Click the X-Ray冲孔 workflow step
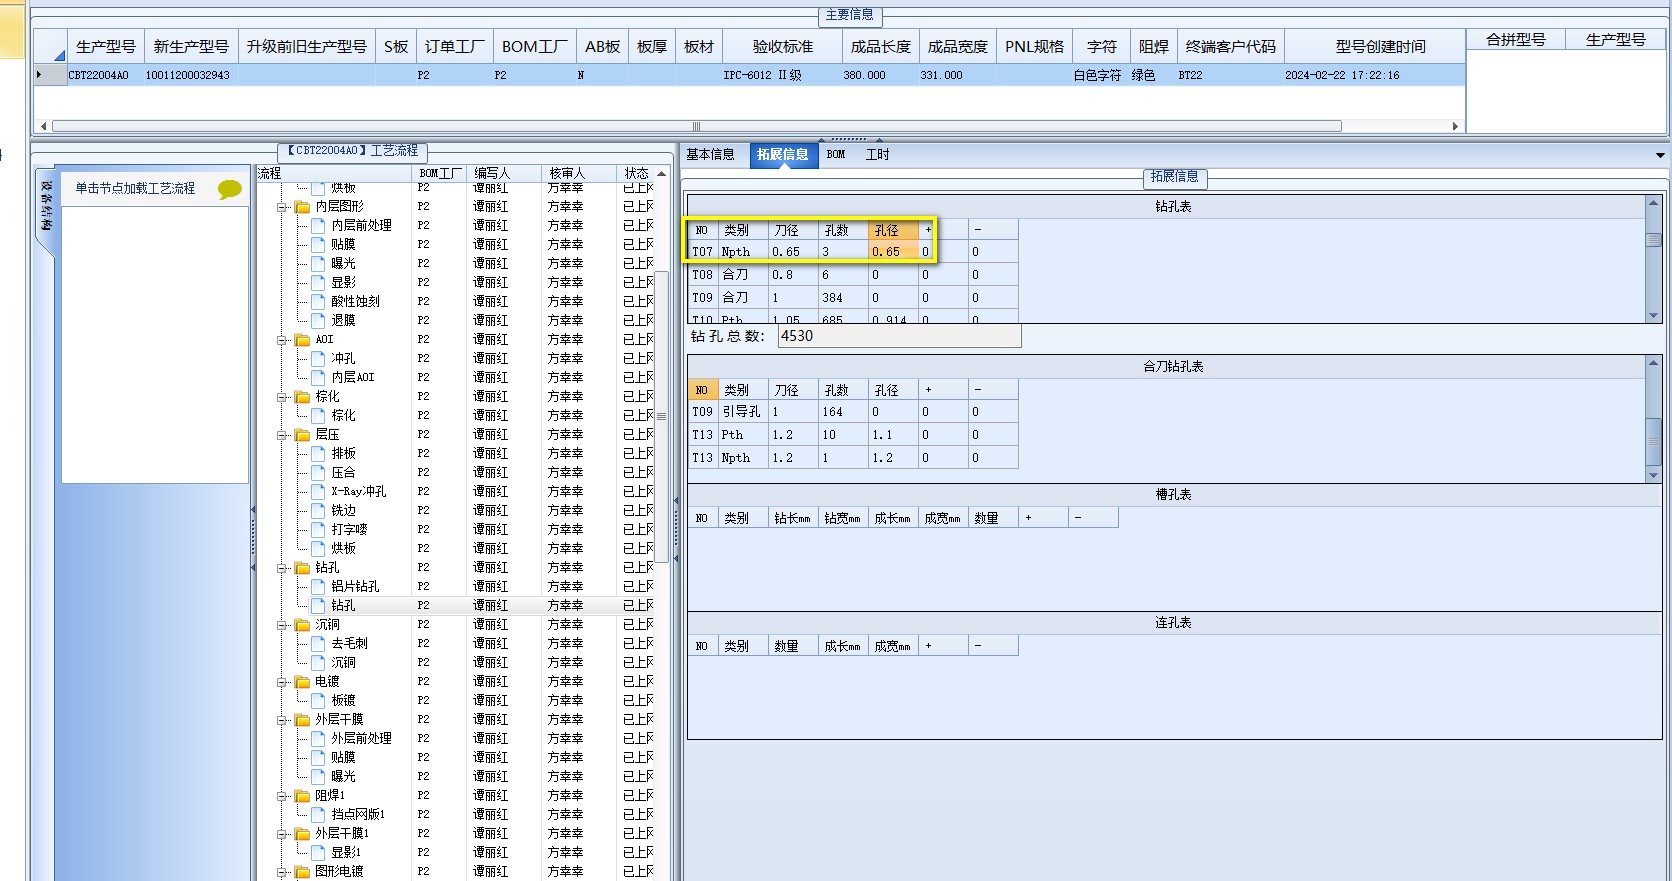Screen dimensions: 1672x881 point(358,492)
